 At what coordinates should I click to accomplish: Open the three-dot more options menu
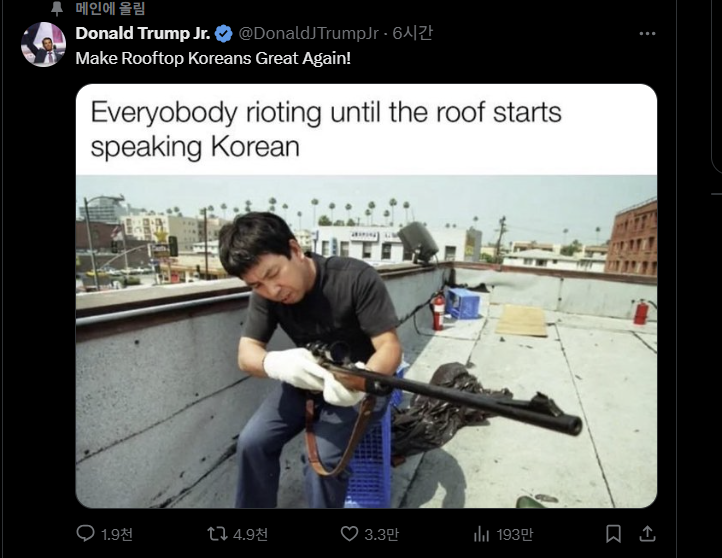click(647, 33)
